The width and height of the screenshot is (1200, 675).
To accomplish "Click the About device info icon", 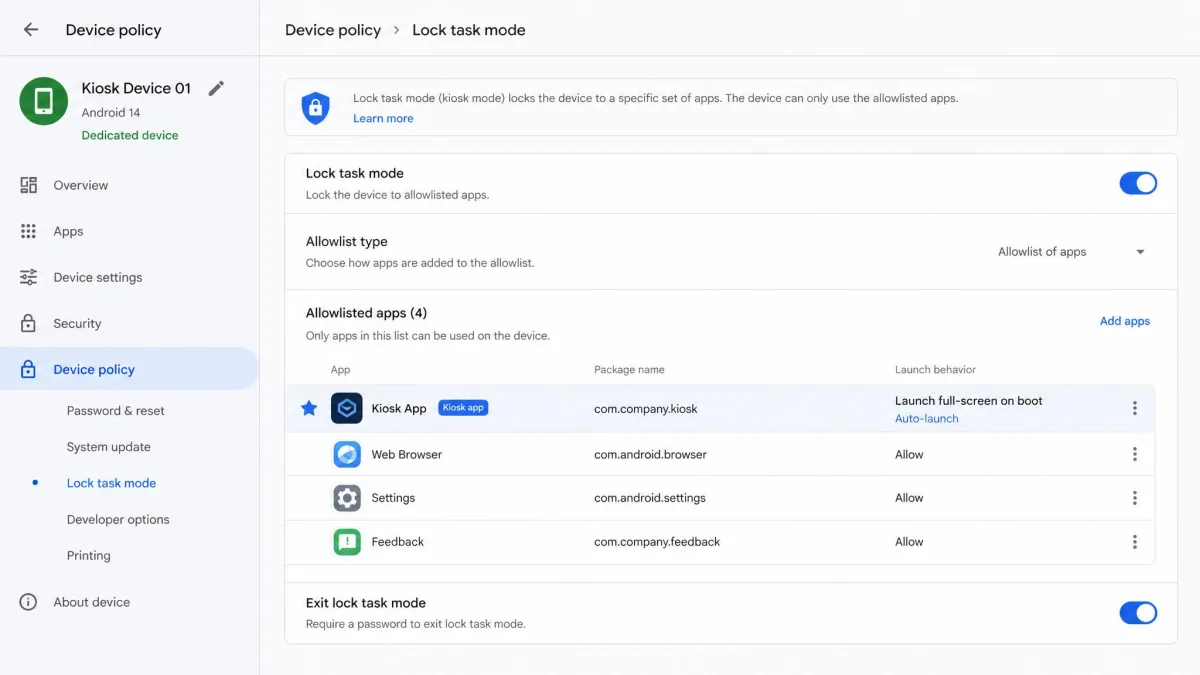I will pos(29,602).
